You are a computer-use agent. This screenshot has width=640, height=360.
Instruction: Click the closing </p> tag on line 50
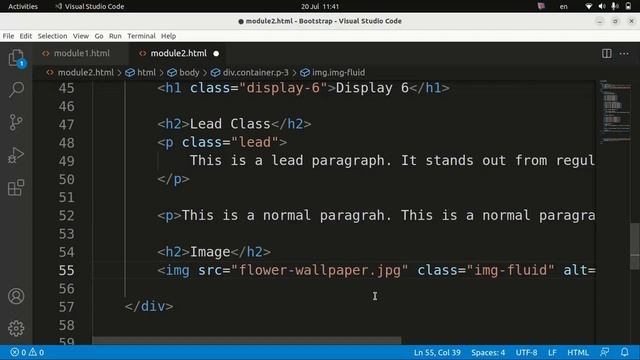173,179
